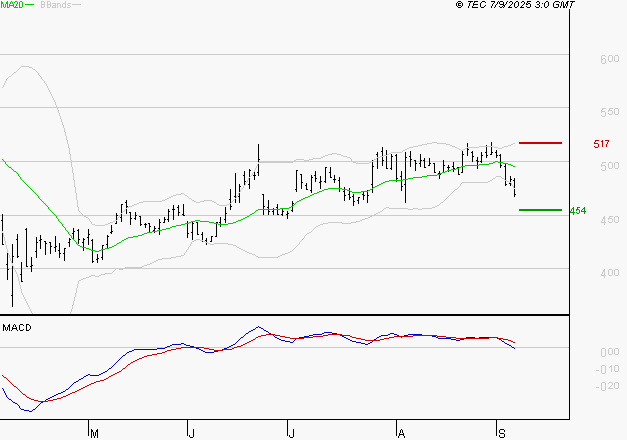Click the A month marker on time axis
The height and width of the screenshot is (440, 627).
coord(401,434)
